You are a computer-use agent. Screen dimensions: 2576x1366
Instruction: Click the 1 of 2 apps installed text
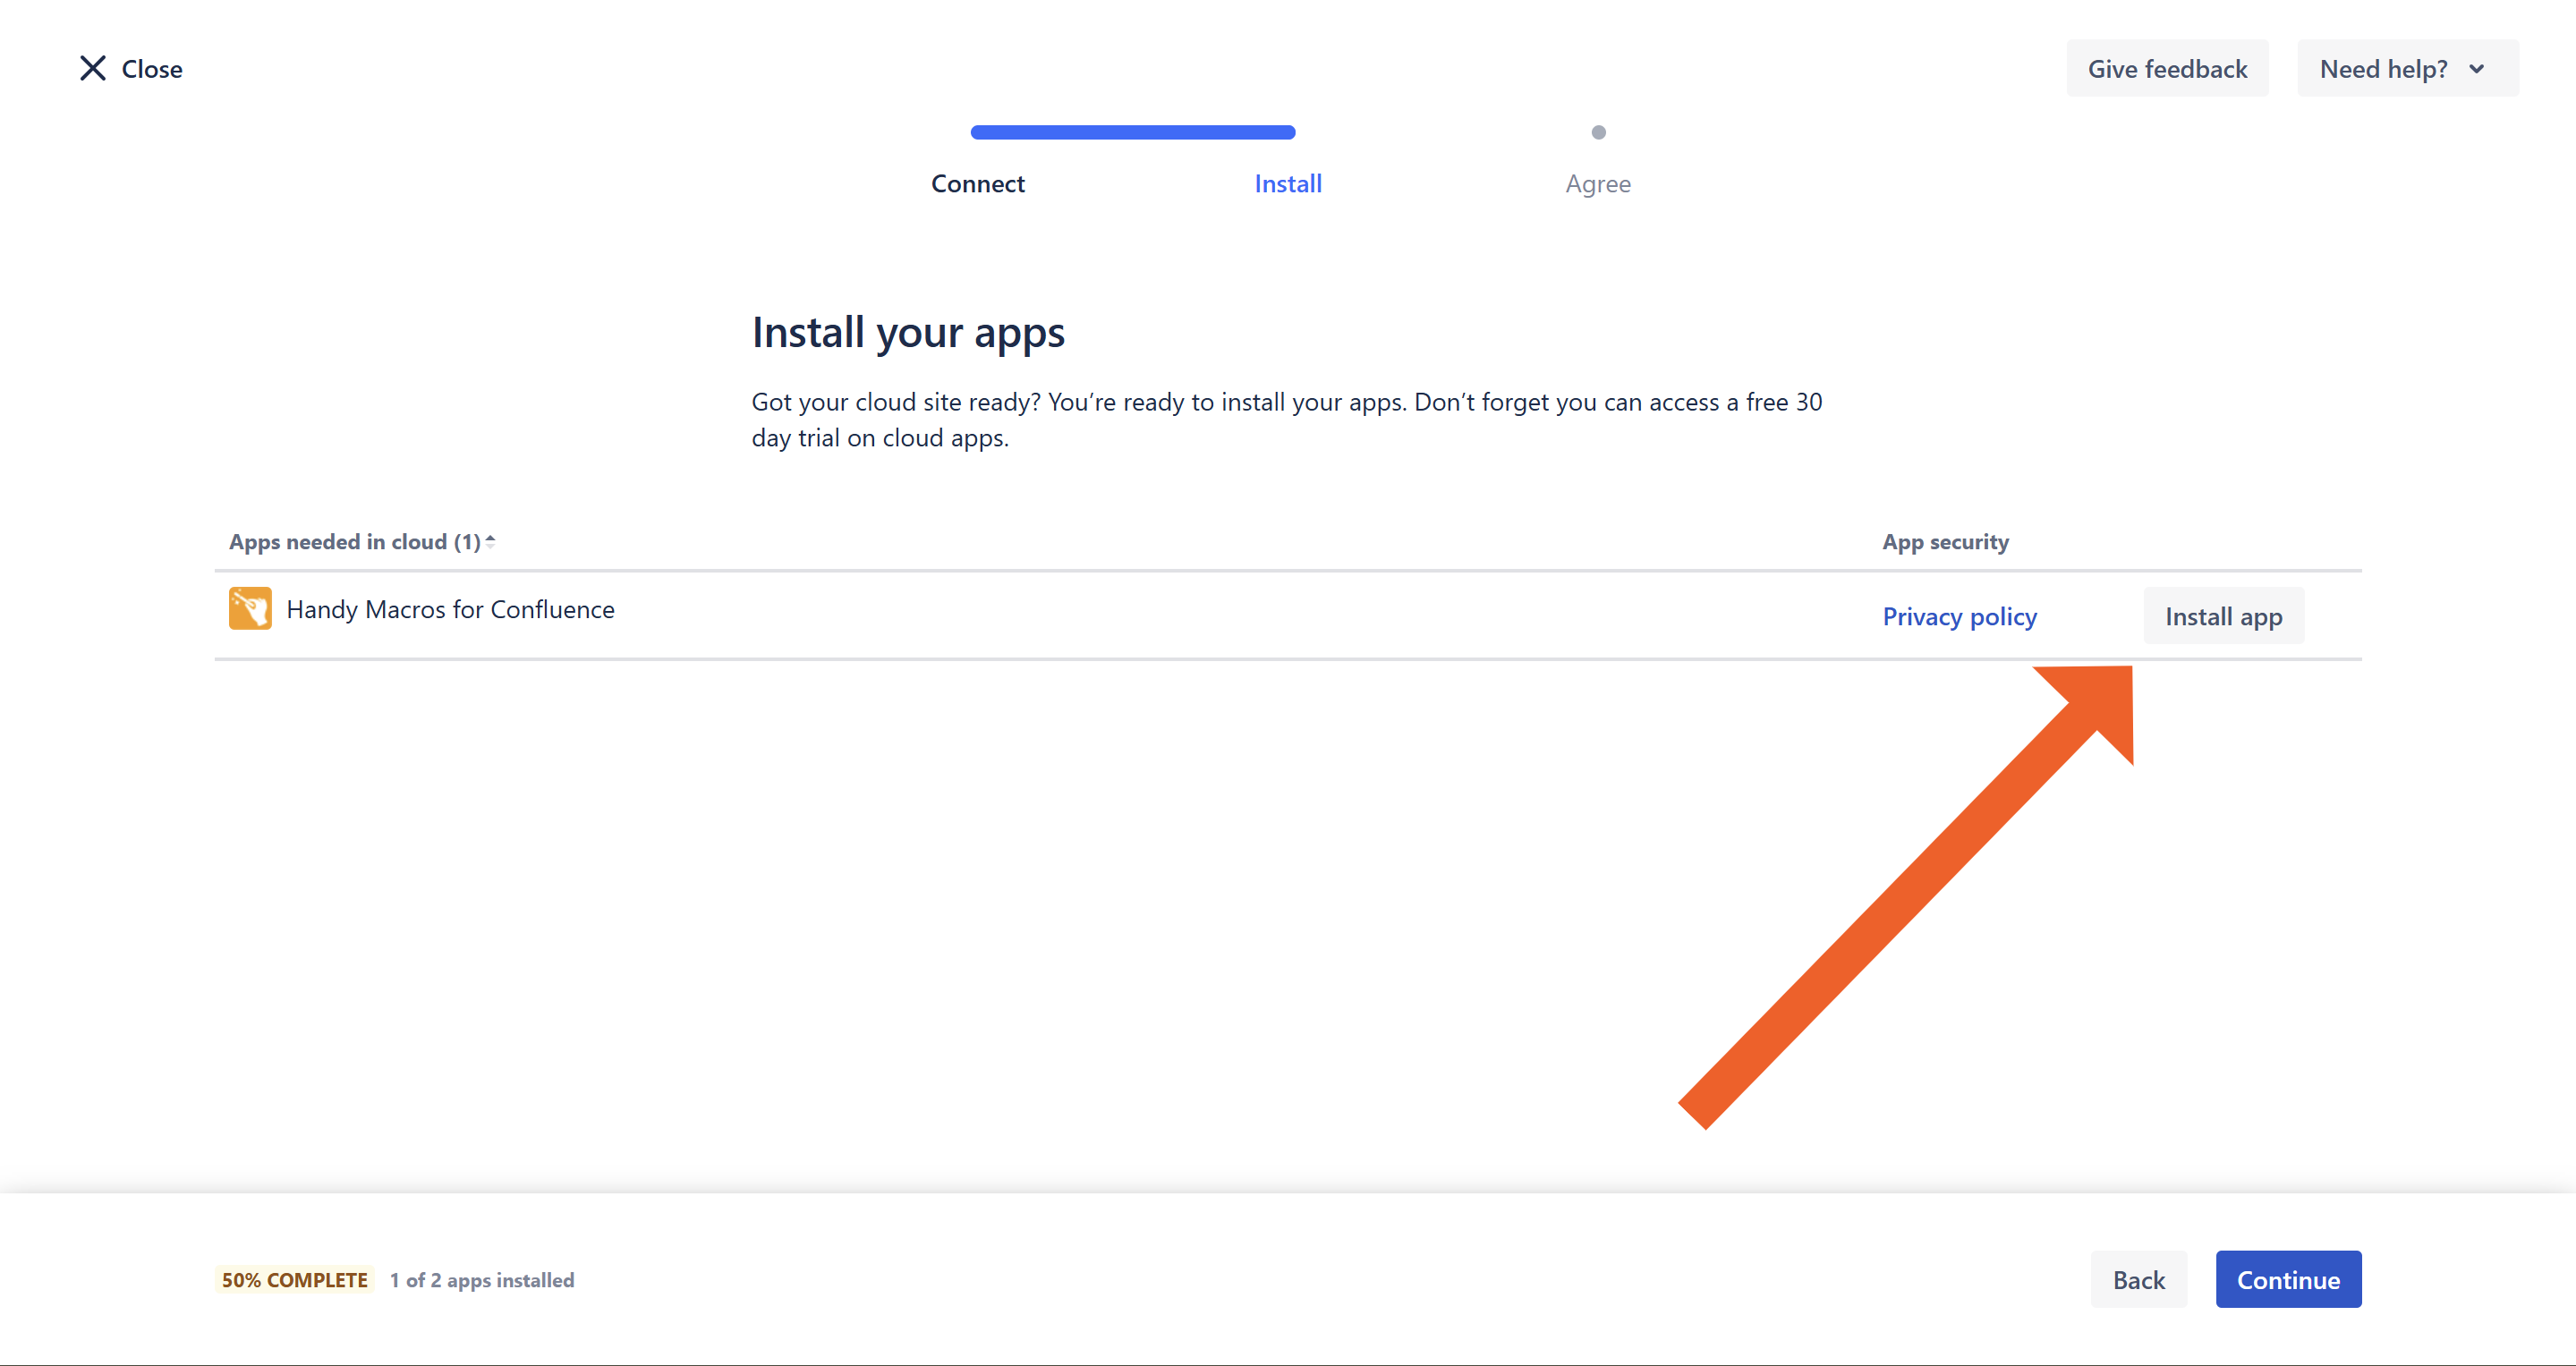482,1280
